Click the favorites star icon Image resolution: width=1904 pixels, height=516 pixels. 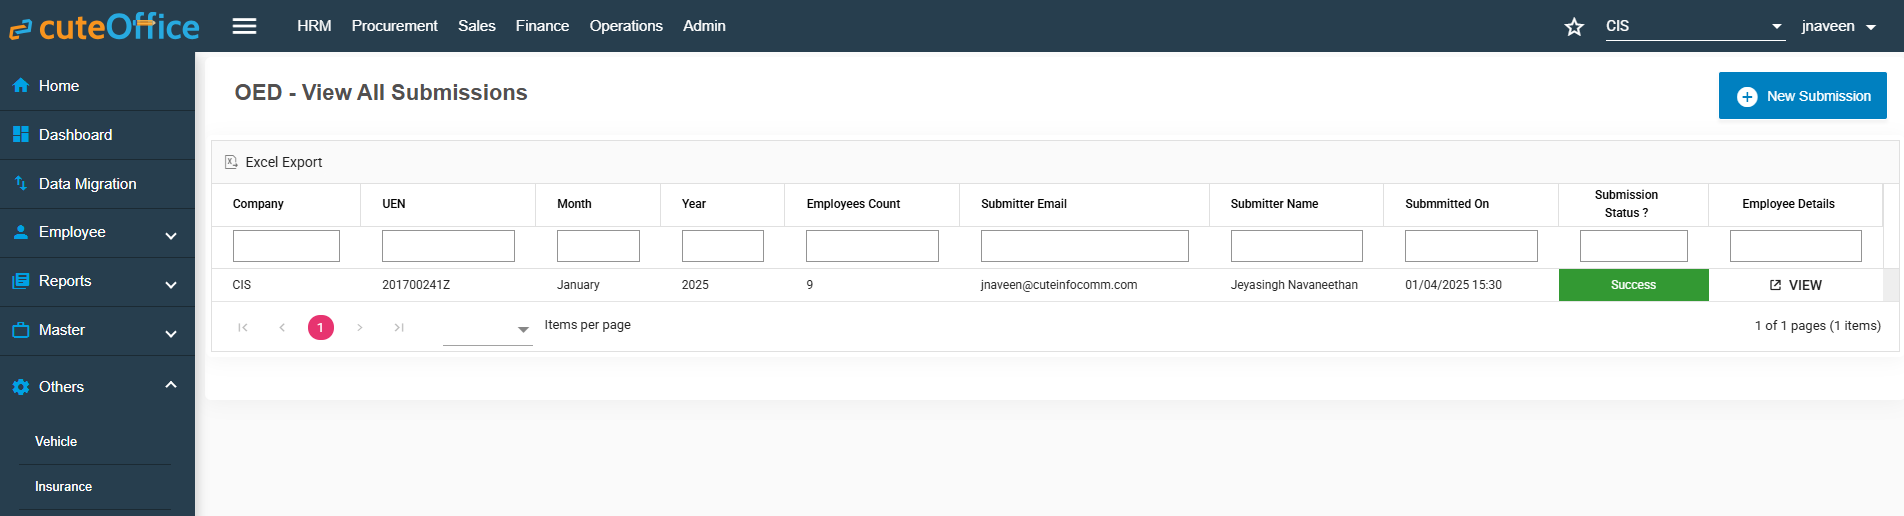click(1574, 27)
